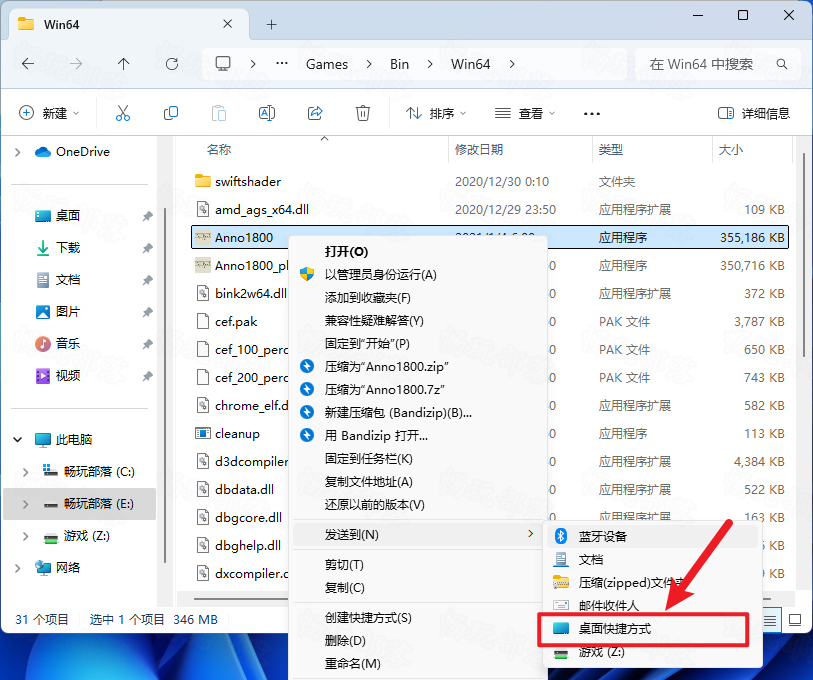This screenshot has width=813, height=680.
Task: Expand the chevron after Games in address bar
Action: pyautogui.click(x=369, y=64)
